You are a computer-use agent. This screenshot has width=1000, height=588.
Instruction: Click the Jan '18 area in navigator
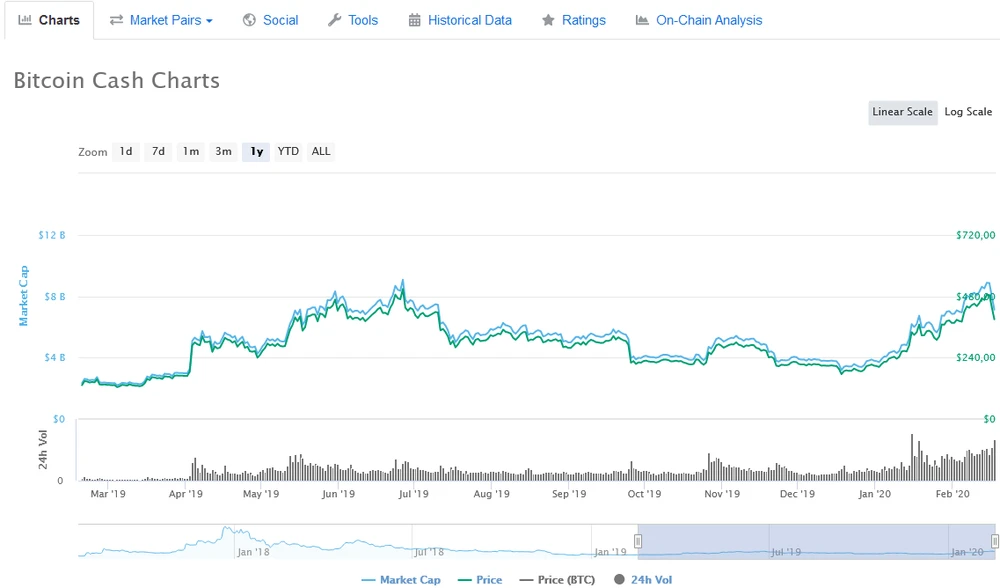coord(253,552)
